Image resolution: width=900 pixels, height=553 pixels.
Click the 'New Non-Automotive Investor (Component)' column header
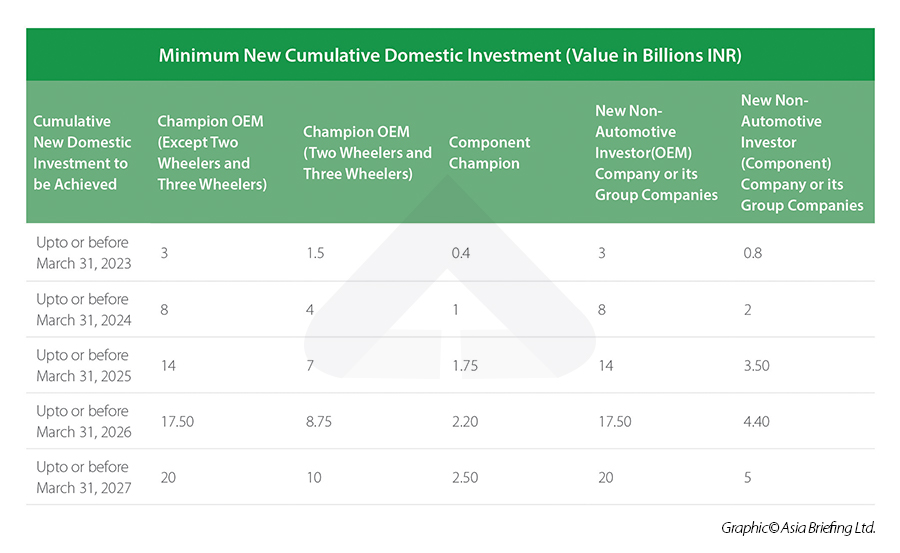pos(802,153)
